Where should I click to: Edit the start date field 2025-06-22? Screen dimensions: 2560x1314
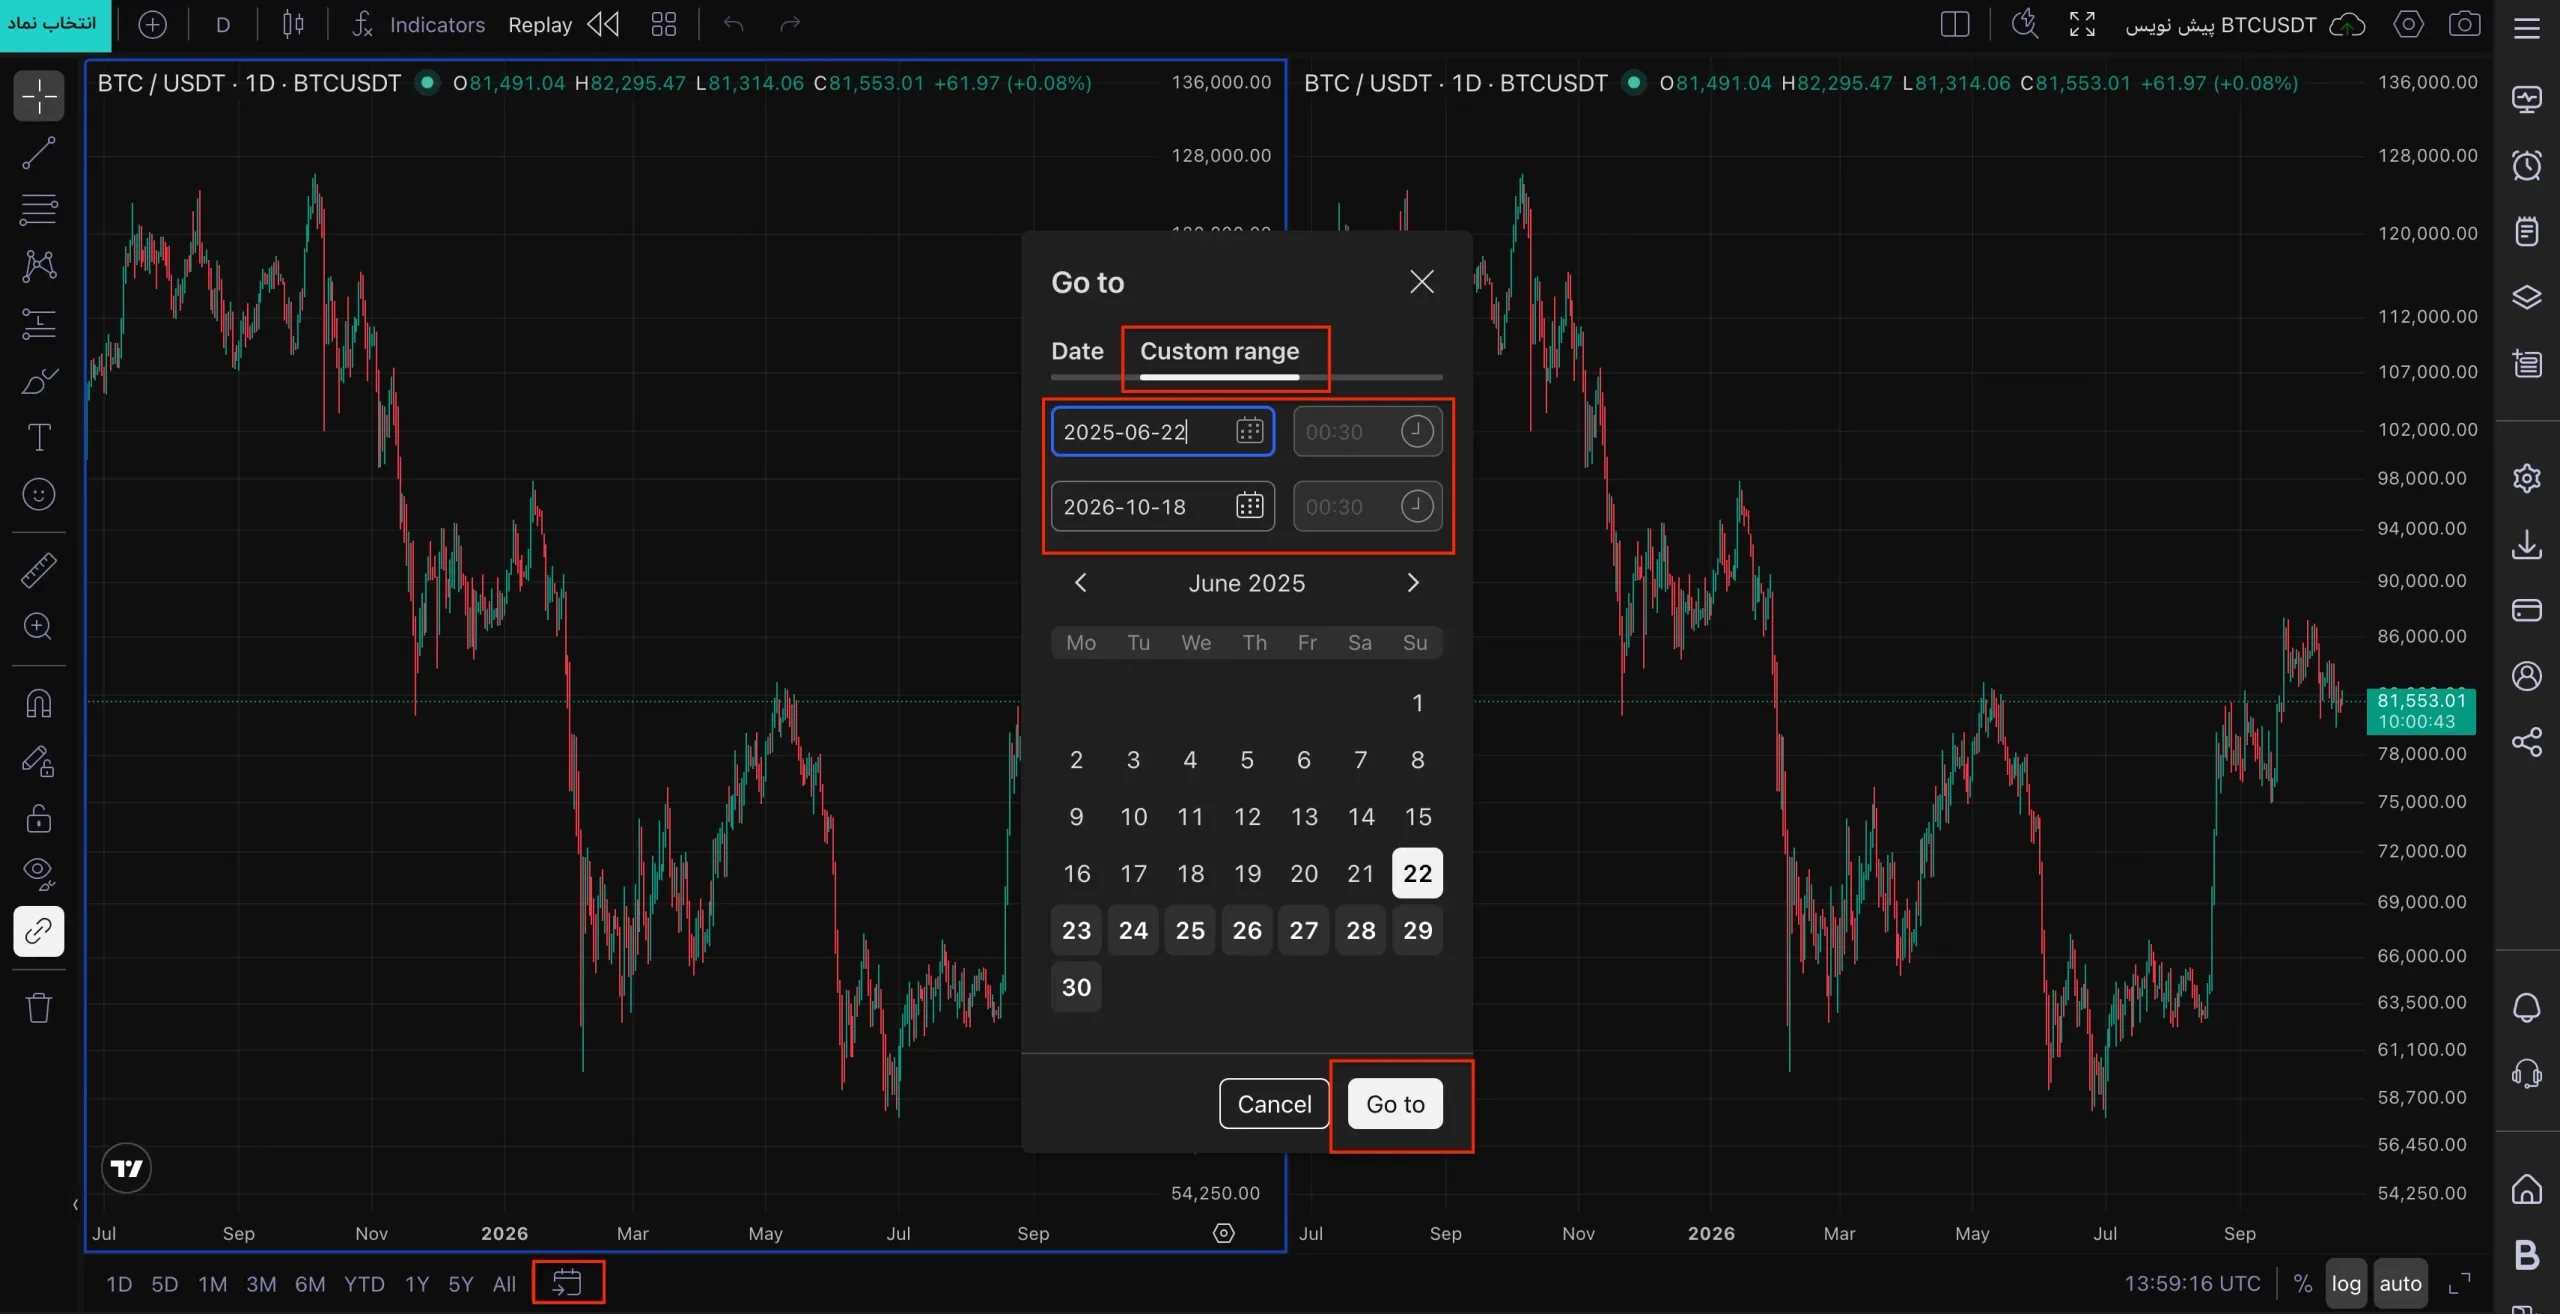[x=1162, y=432]
